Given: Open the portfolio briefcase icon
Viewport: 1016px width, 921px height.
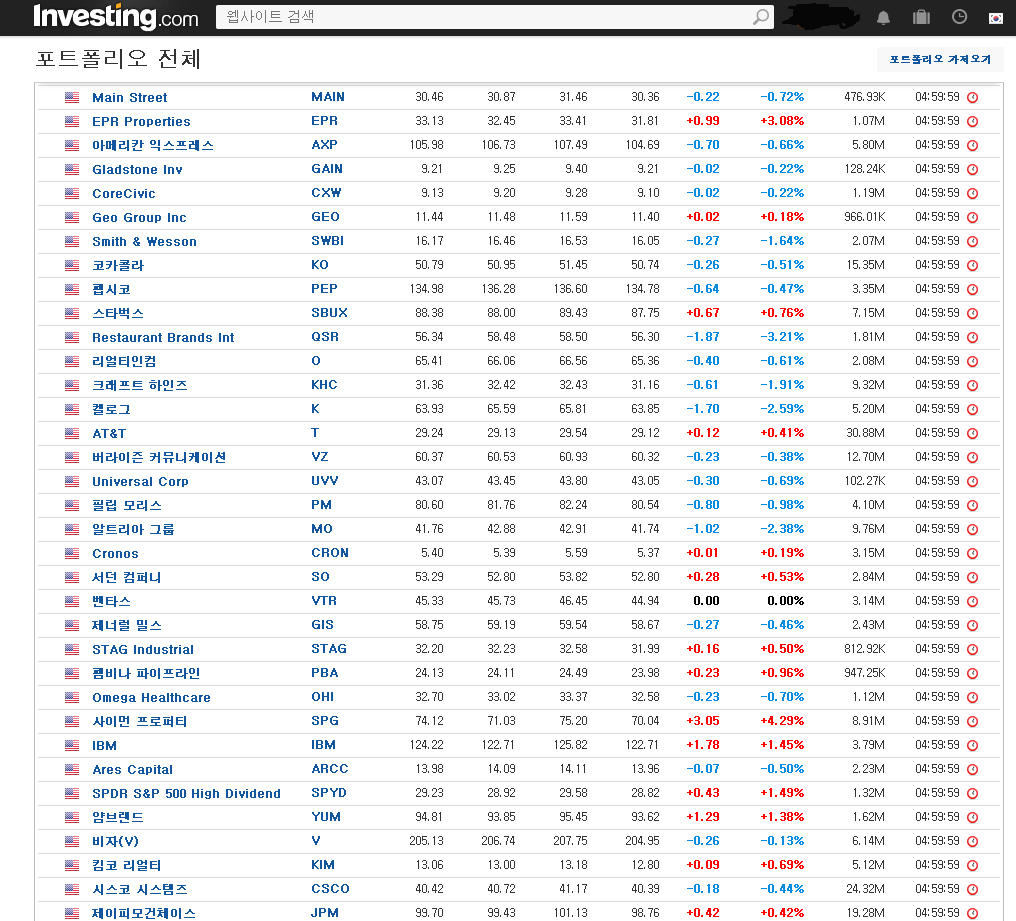Looking at the screenshot, I should [x=921, y=17].
